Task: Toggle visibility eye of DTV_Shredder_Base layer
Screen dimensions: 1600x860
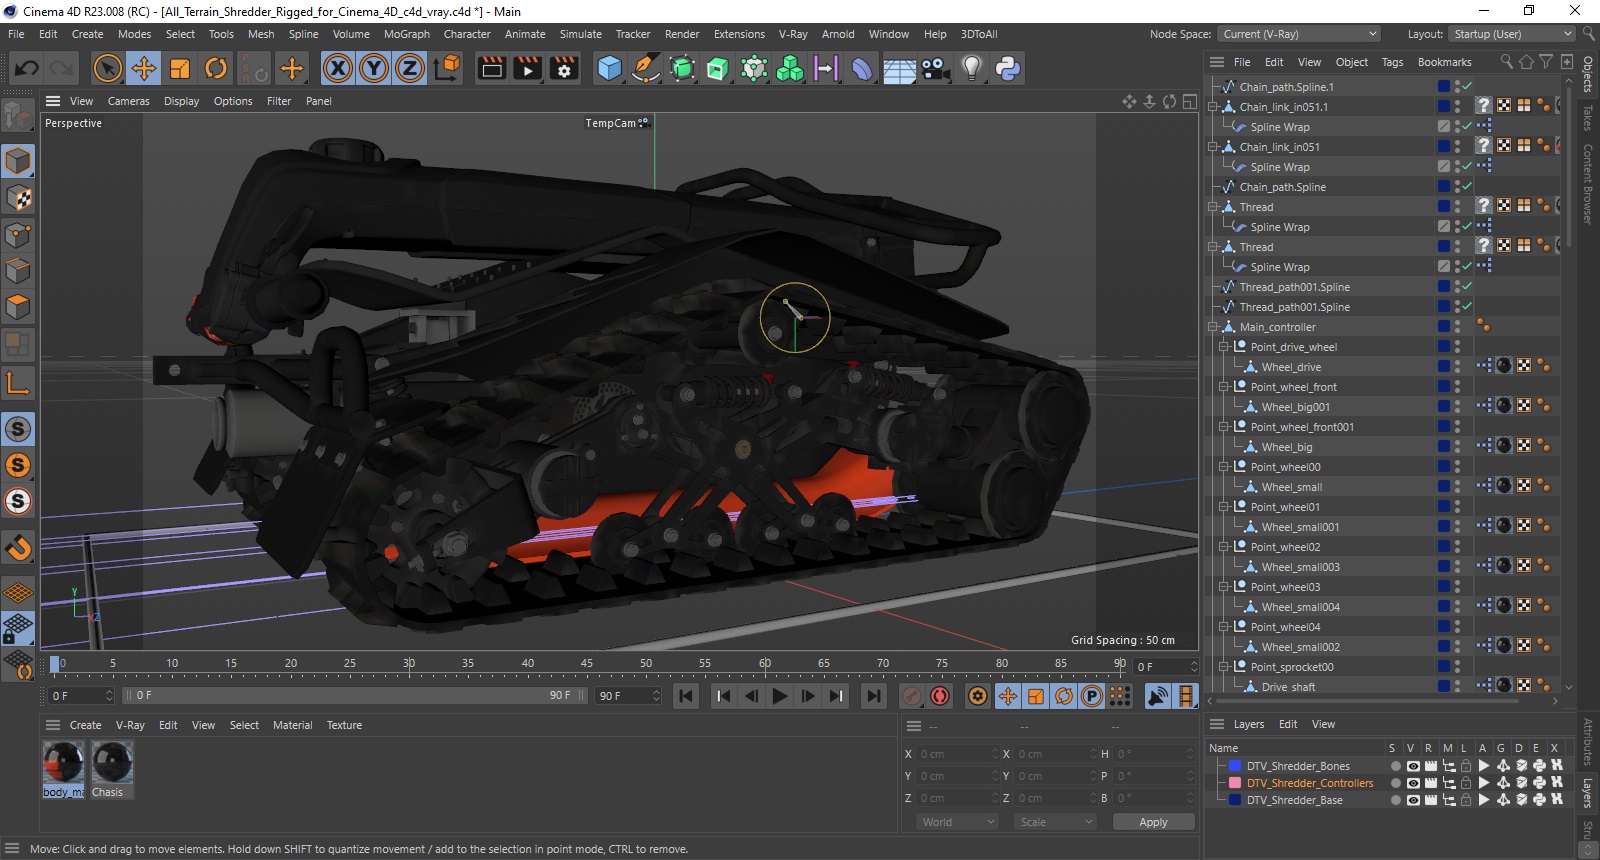Action: (x=1412, y=800)
